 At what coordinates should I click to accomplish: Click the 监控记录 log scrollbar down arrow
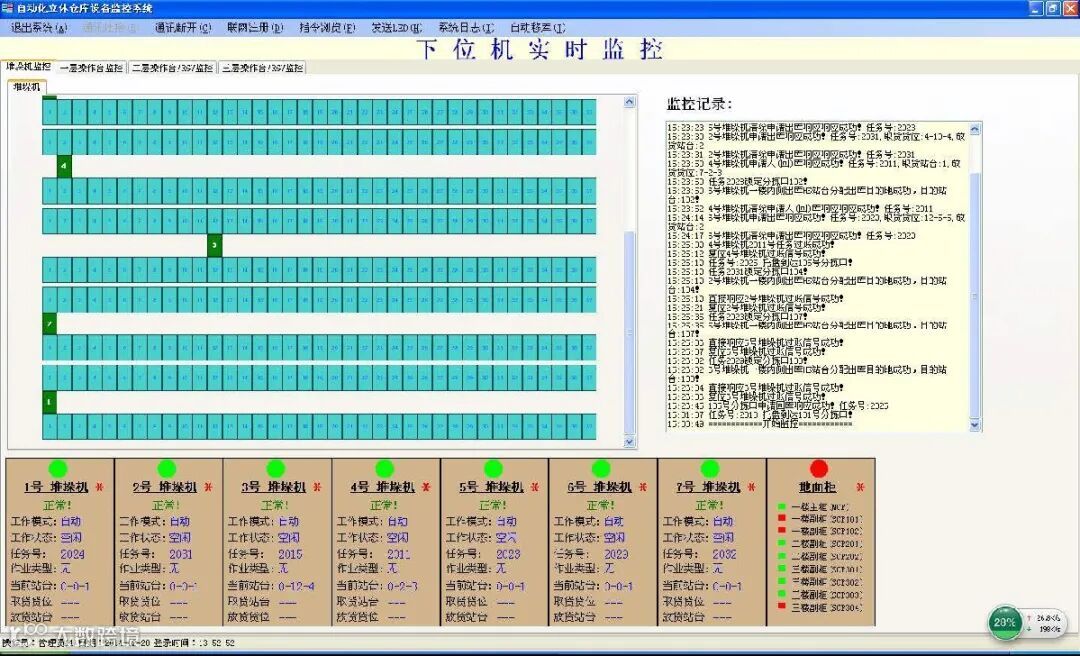(975, 425)
